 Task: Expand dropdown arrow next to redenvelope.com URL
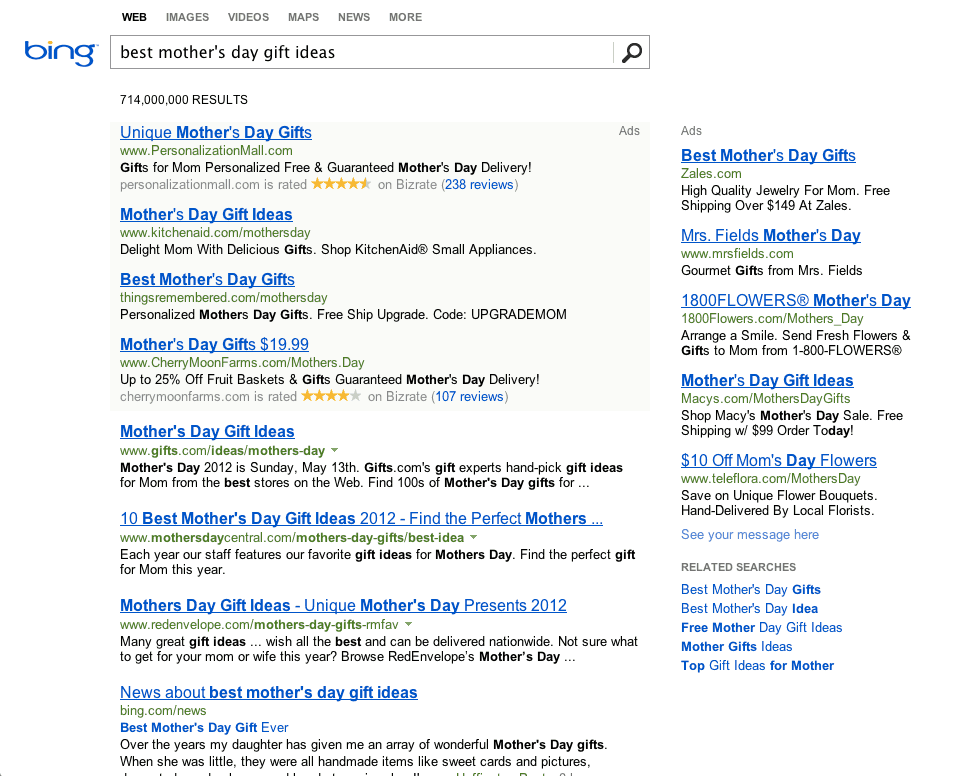coord(408,624)
